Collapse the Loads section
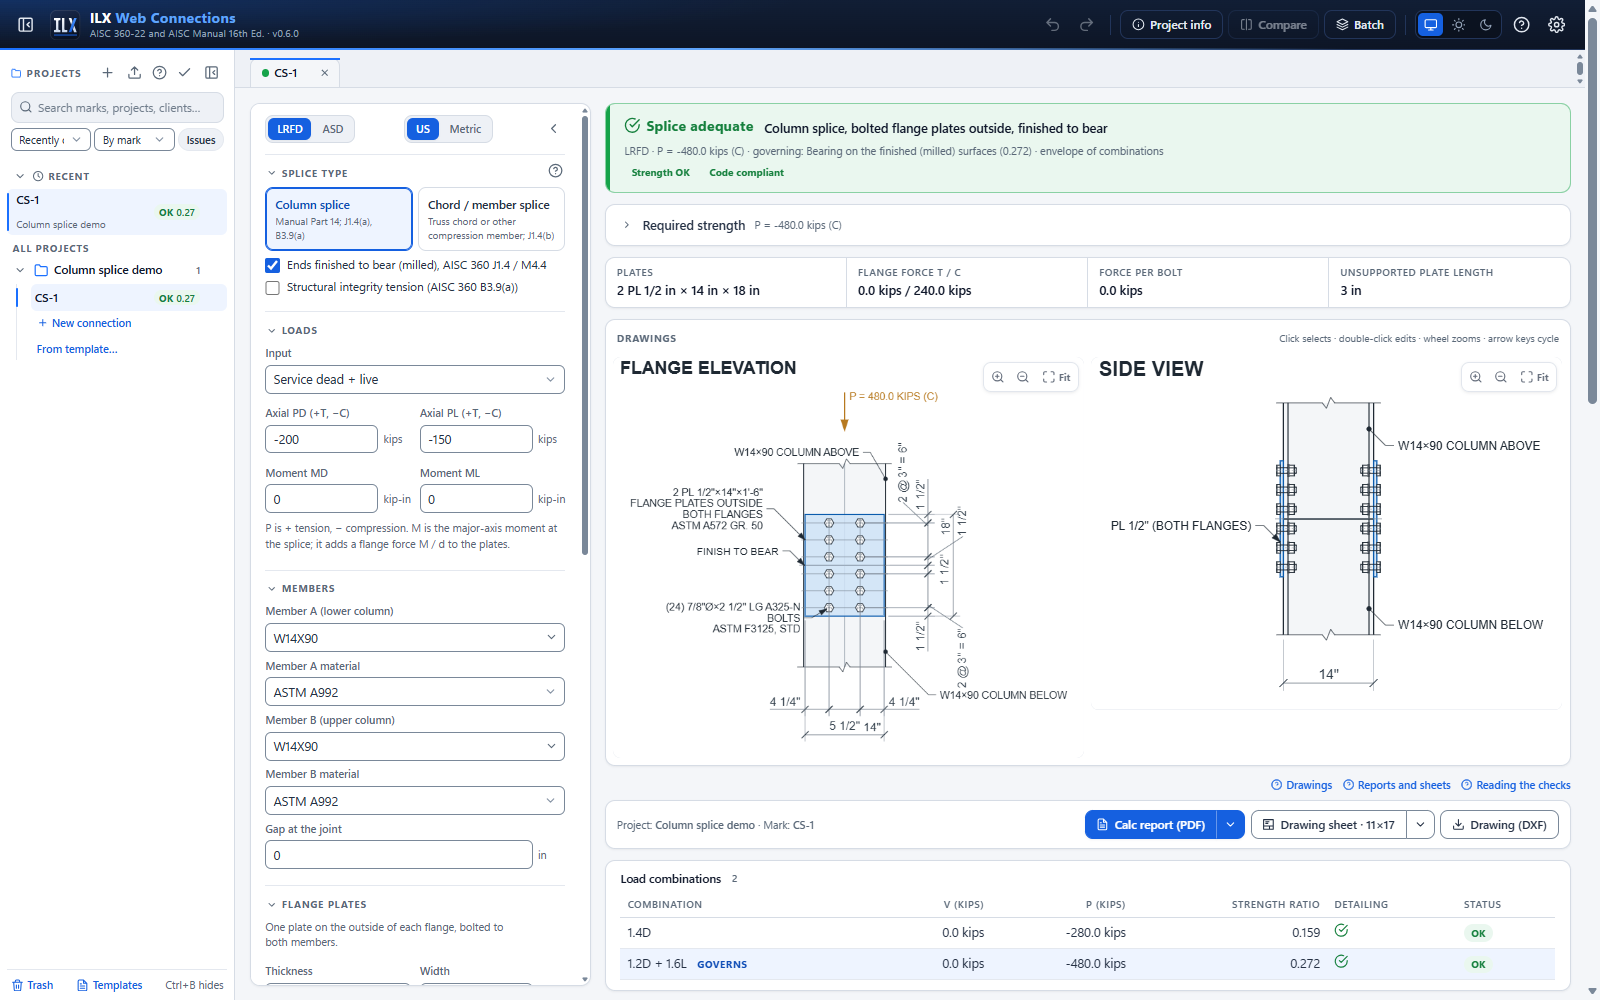 [x=271, y=330]
